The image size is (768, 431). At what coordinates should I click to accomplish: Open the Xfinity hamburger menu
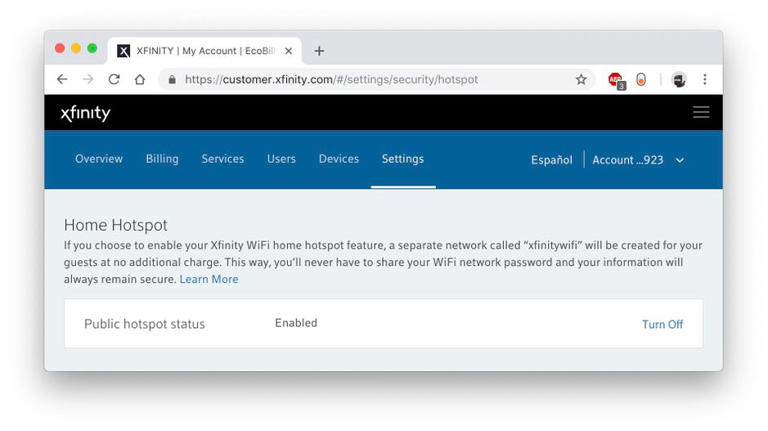701,112
